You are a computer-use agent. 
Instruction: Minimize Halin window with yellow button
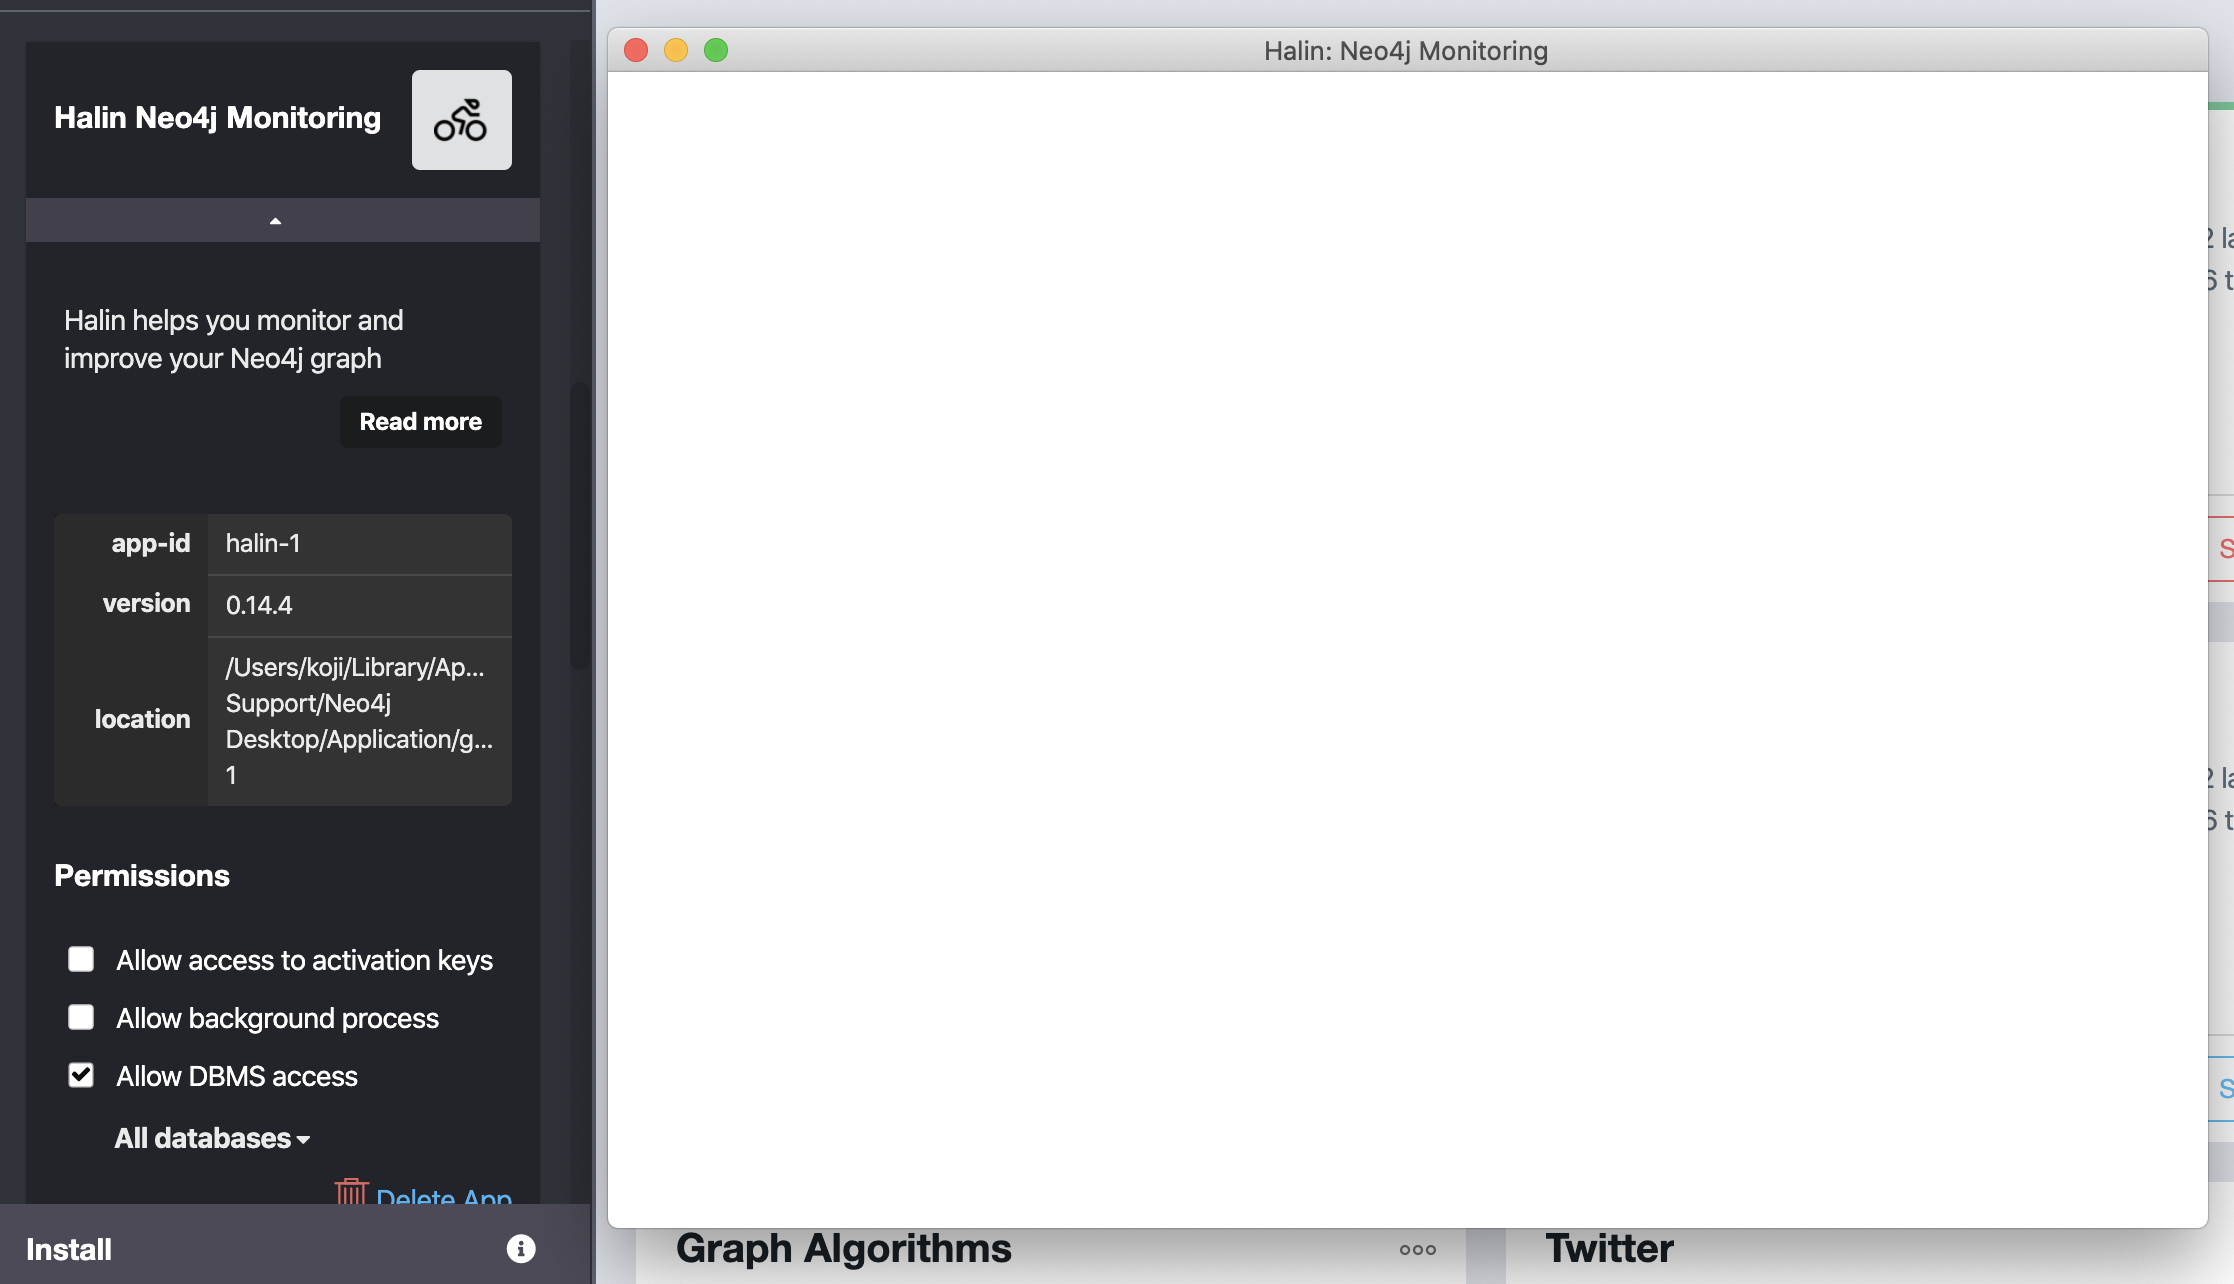[x=676, y=50]
